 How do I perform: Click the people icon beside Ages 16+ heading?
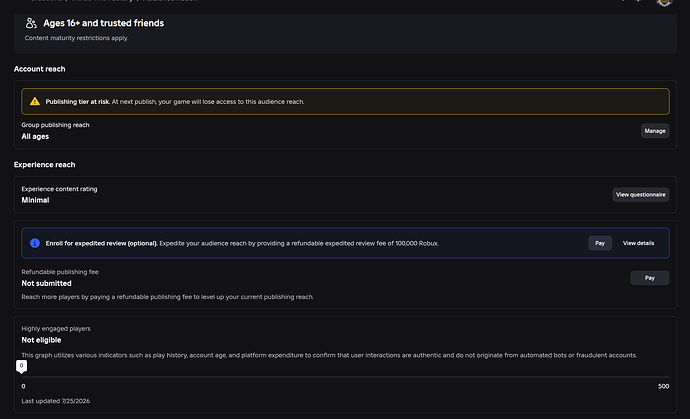pos(31,23)
